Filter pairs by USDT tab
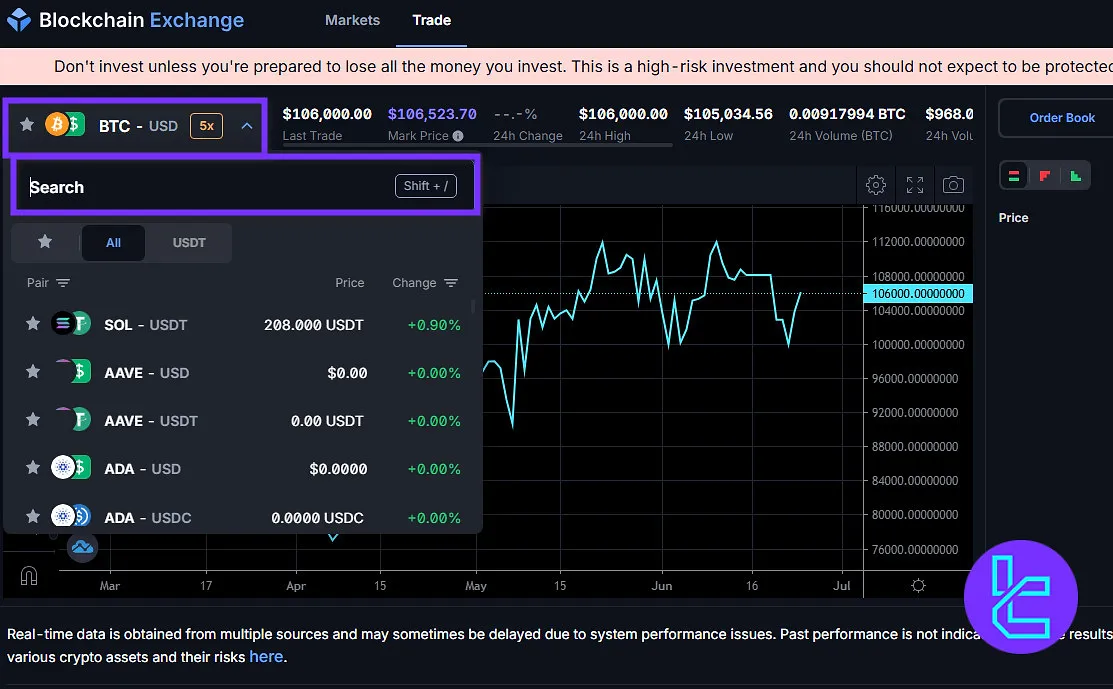This screenshot has width=1113, height=689. click(189, 243)
